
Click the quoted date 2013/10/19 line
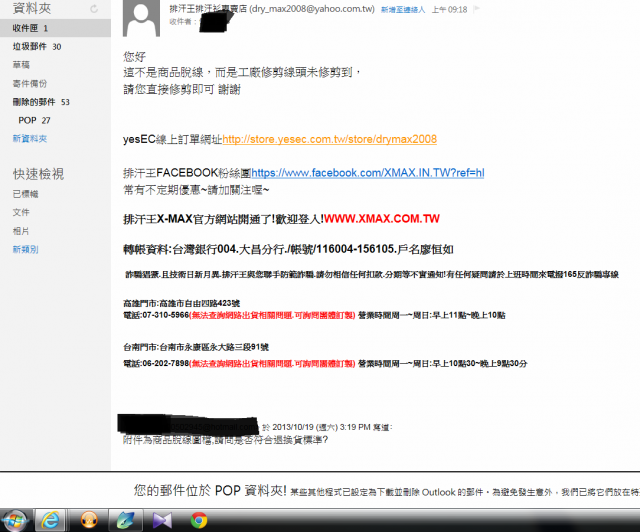click(327, 427)
